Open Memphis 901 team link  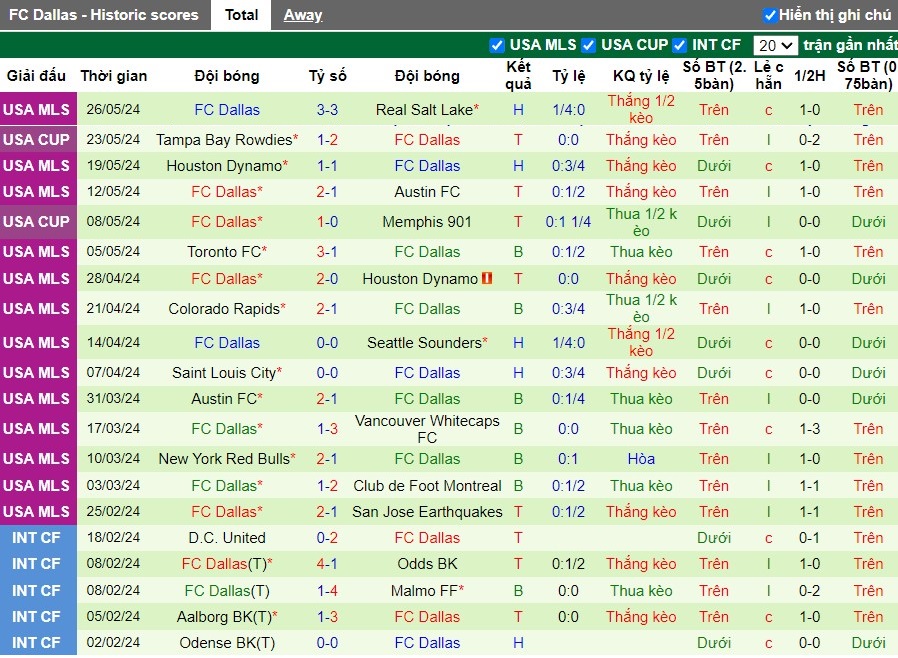point(427,222)
